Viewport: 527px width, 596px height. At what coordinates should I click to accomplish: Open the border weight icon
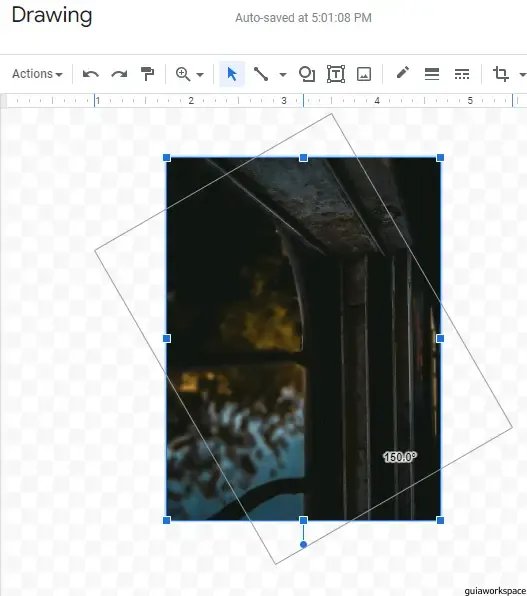[x=432, y=74]
